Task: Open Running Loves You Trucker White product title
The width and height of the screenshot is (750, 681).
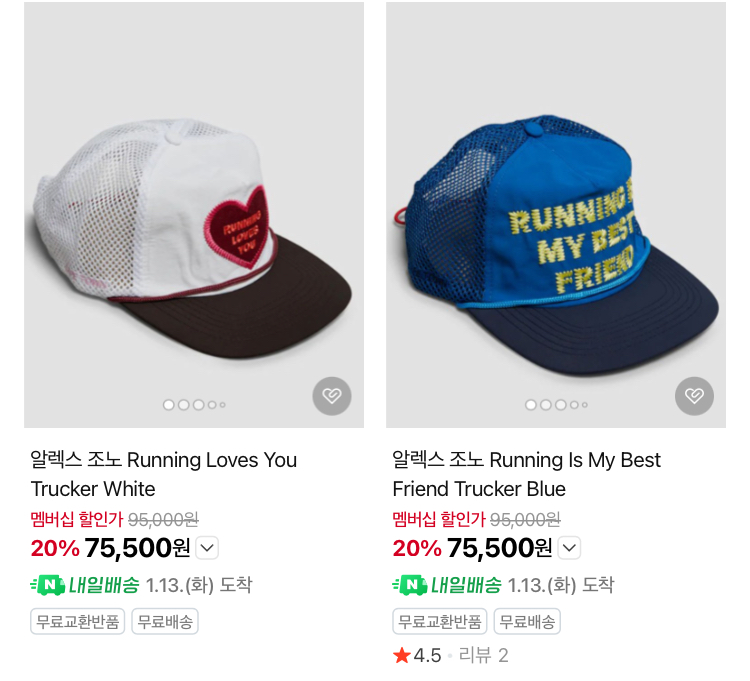Action: coord(164,474)
